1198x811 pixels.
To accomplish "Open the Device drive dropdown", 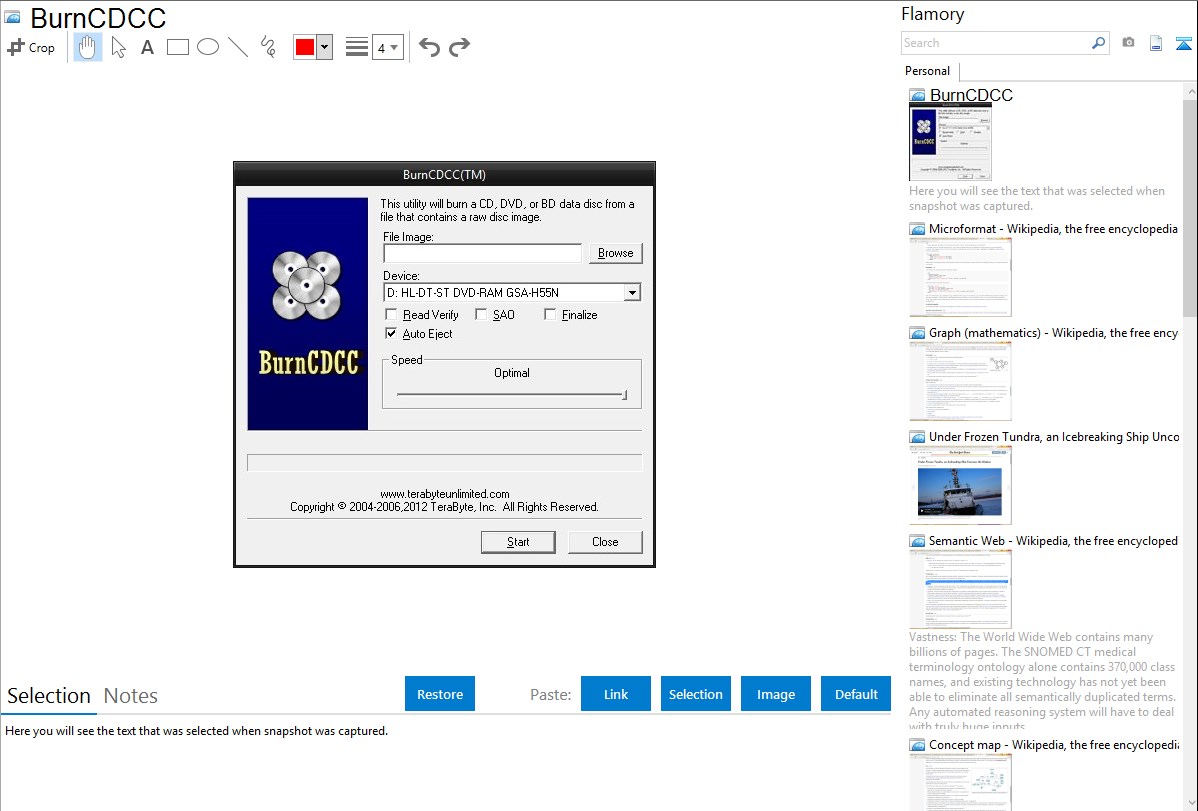I will (x=631, y=293).
